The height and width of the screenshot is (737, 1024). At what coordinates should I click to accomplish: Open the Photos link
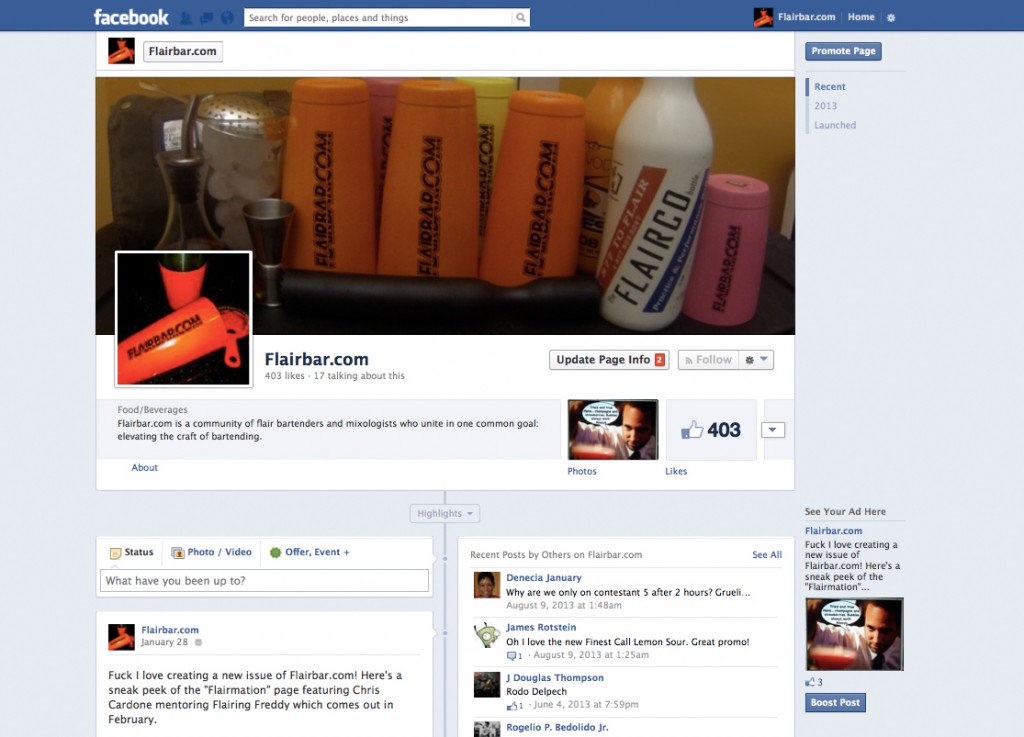[x=582, y=471]
